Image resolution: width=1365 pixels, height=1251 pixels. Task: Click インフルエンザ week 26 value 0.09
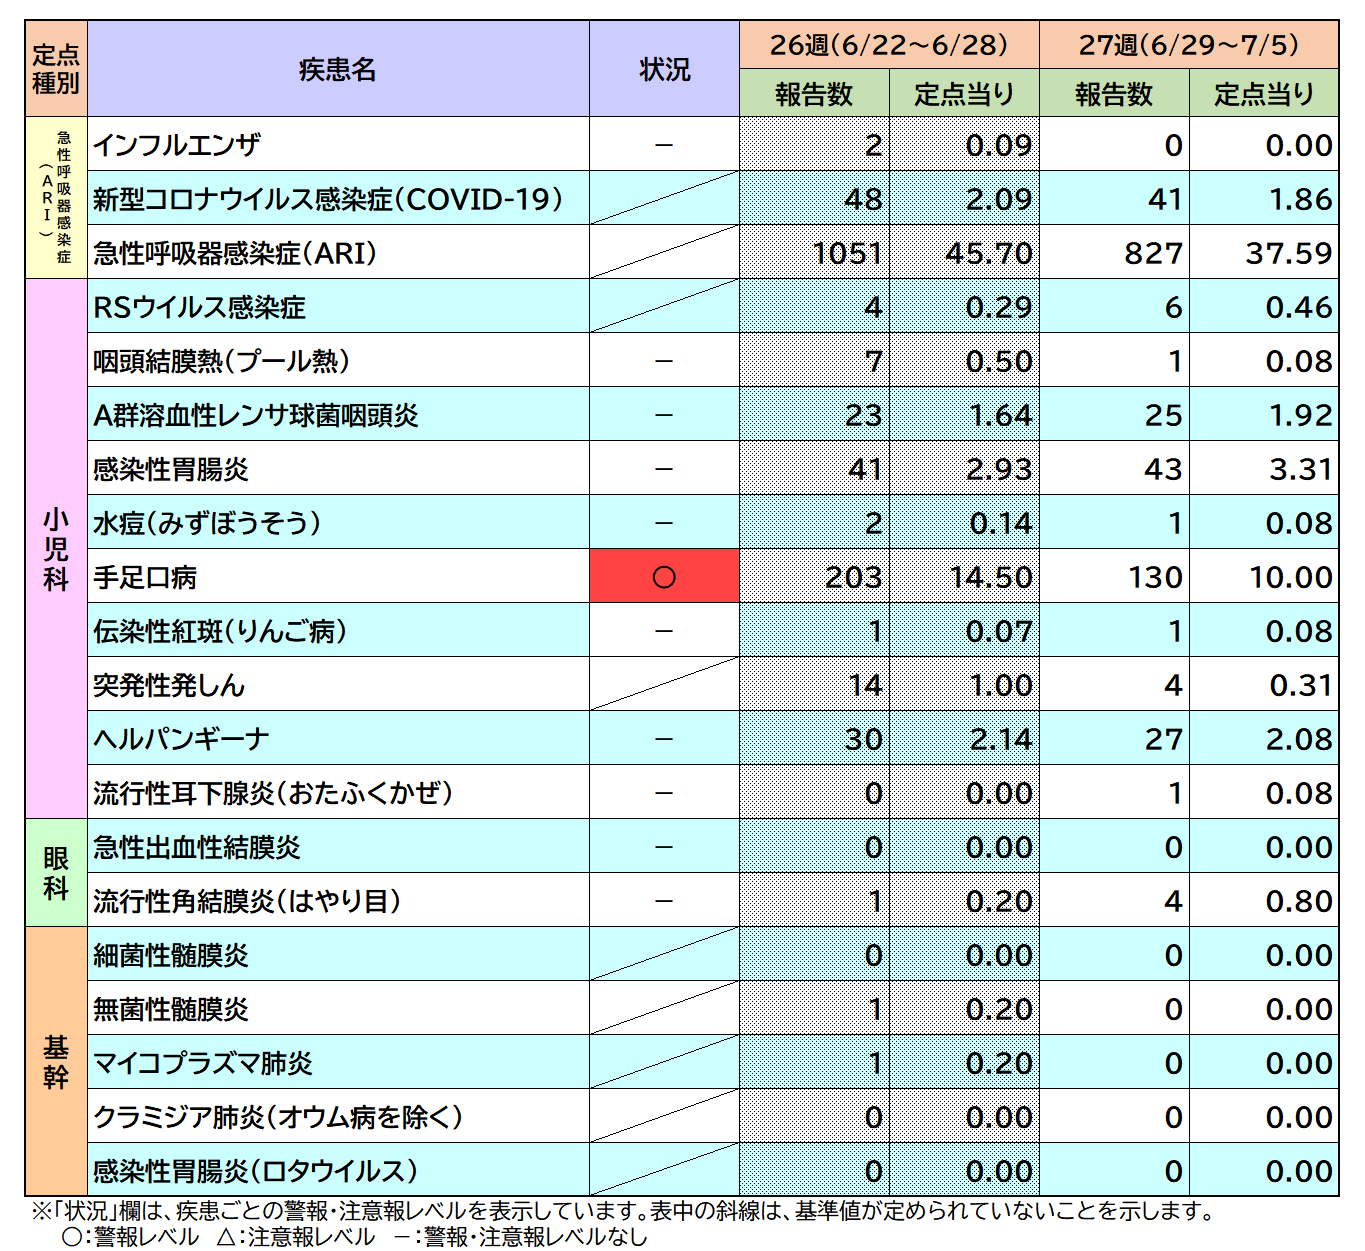tap(999, 145)
